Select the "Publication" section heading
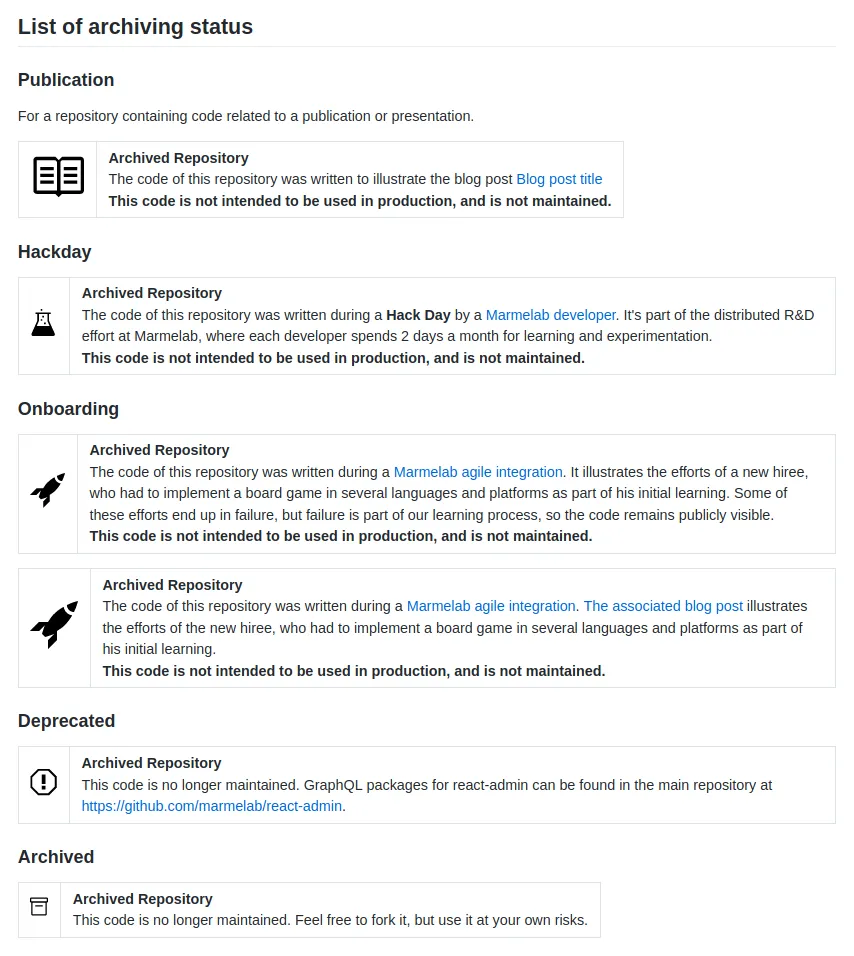The width and height of the screenshot is (854, 956). point(66,80)
